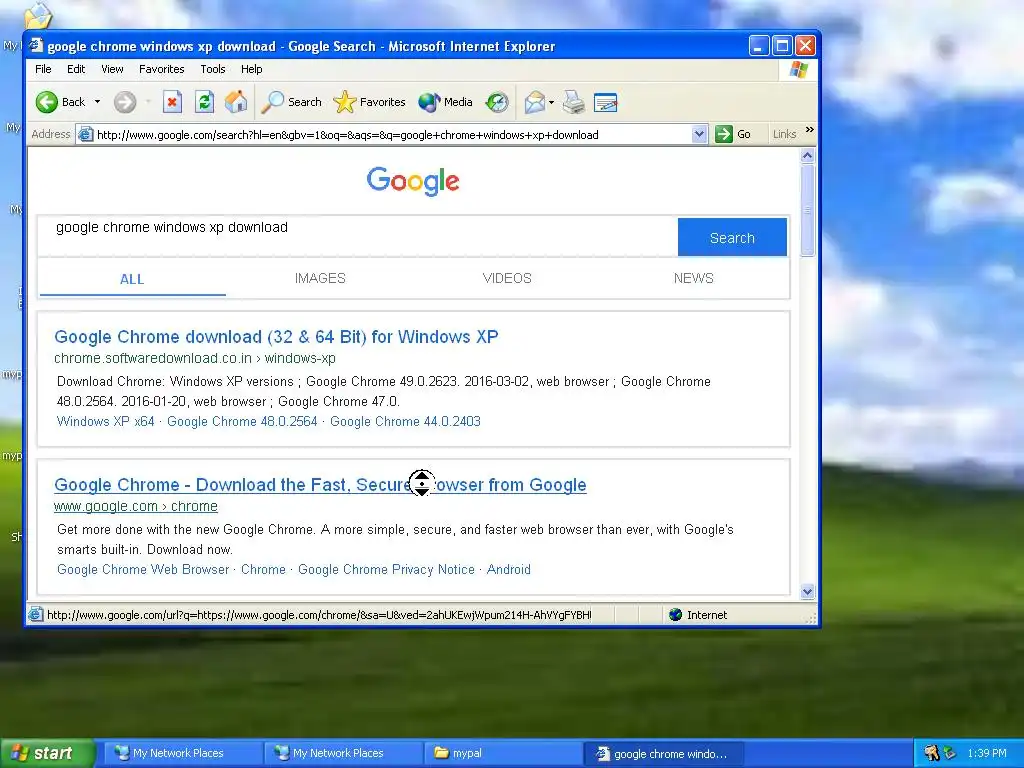
Task: Stop page loading with red X icon
Action: pyautogui.click(x=172, y=102)
